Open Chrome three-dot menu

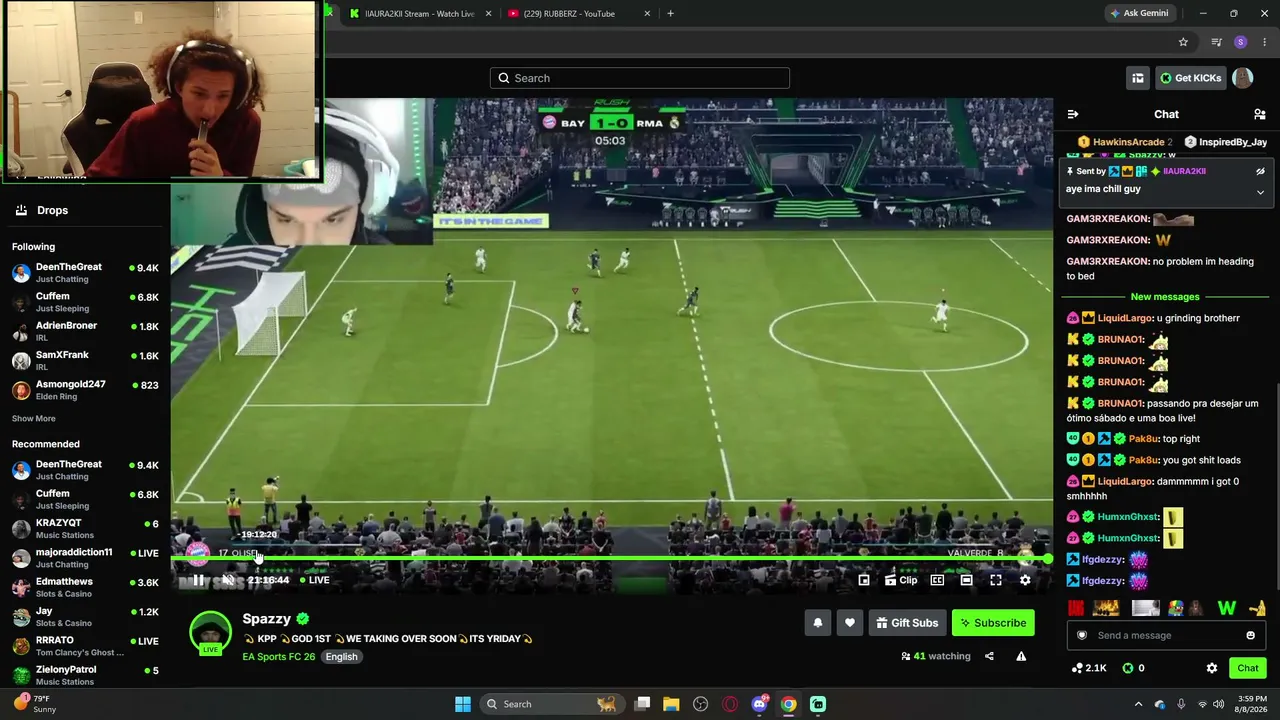[x=1265, y=42]
